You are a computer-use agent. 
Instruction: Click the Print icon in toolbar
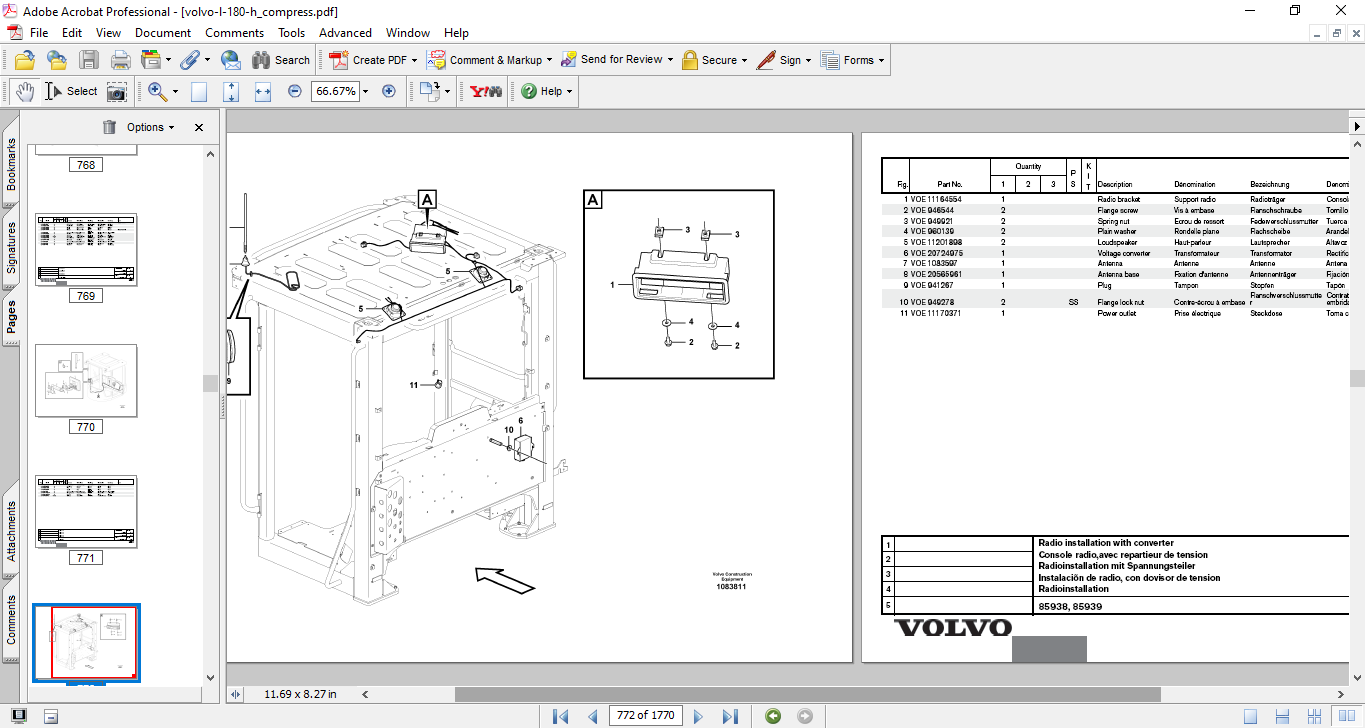tap(120, 60)
